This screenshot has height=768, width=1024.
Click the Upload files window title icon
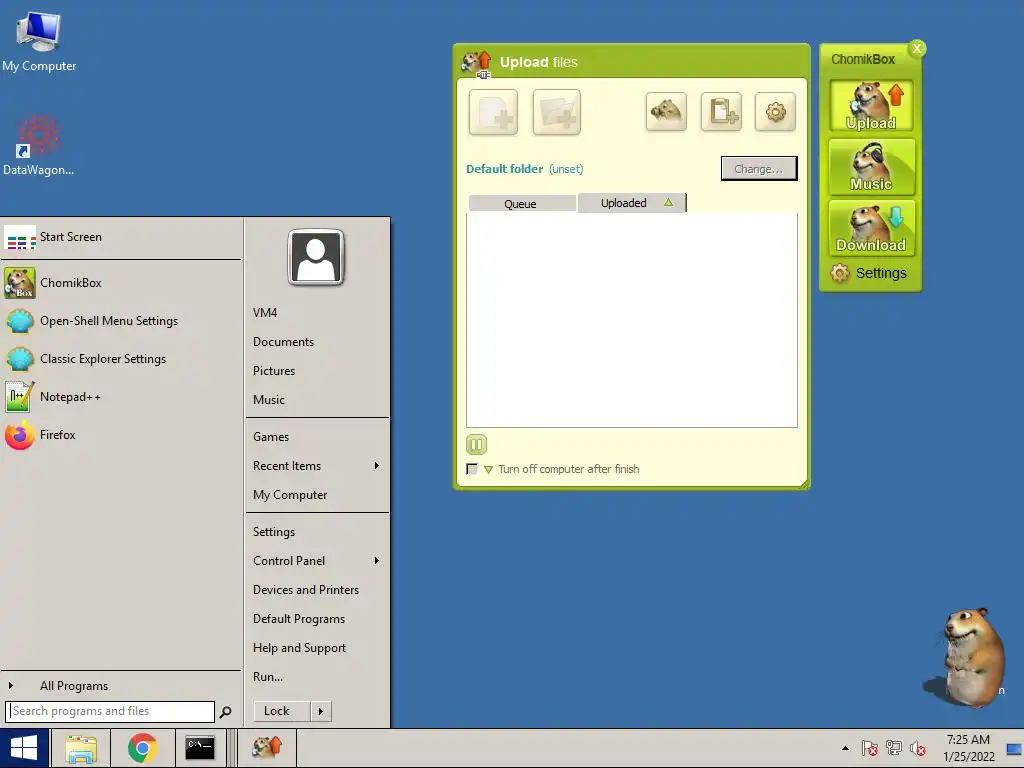point(476,63)
